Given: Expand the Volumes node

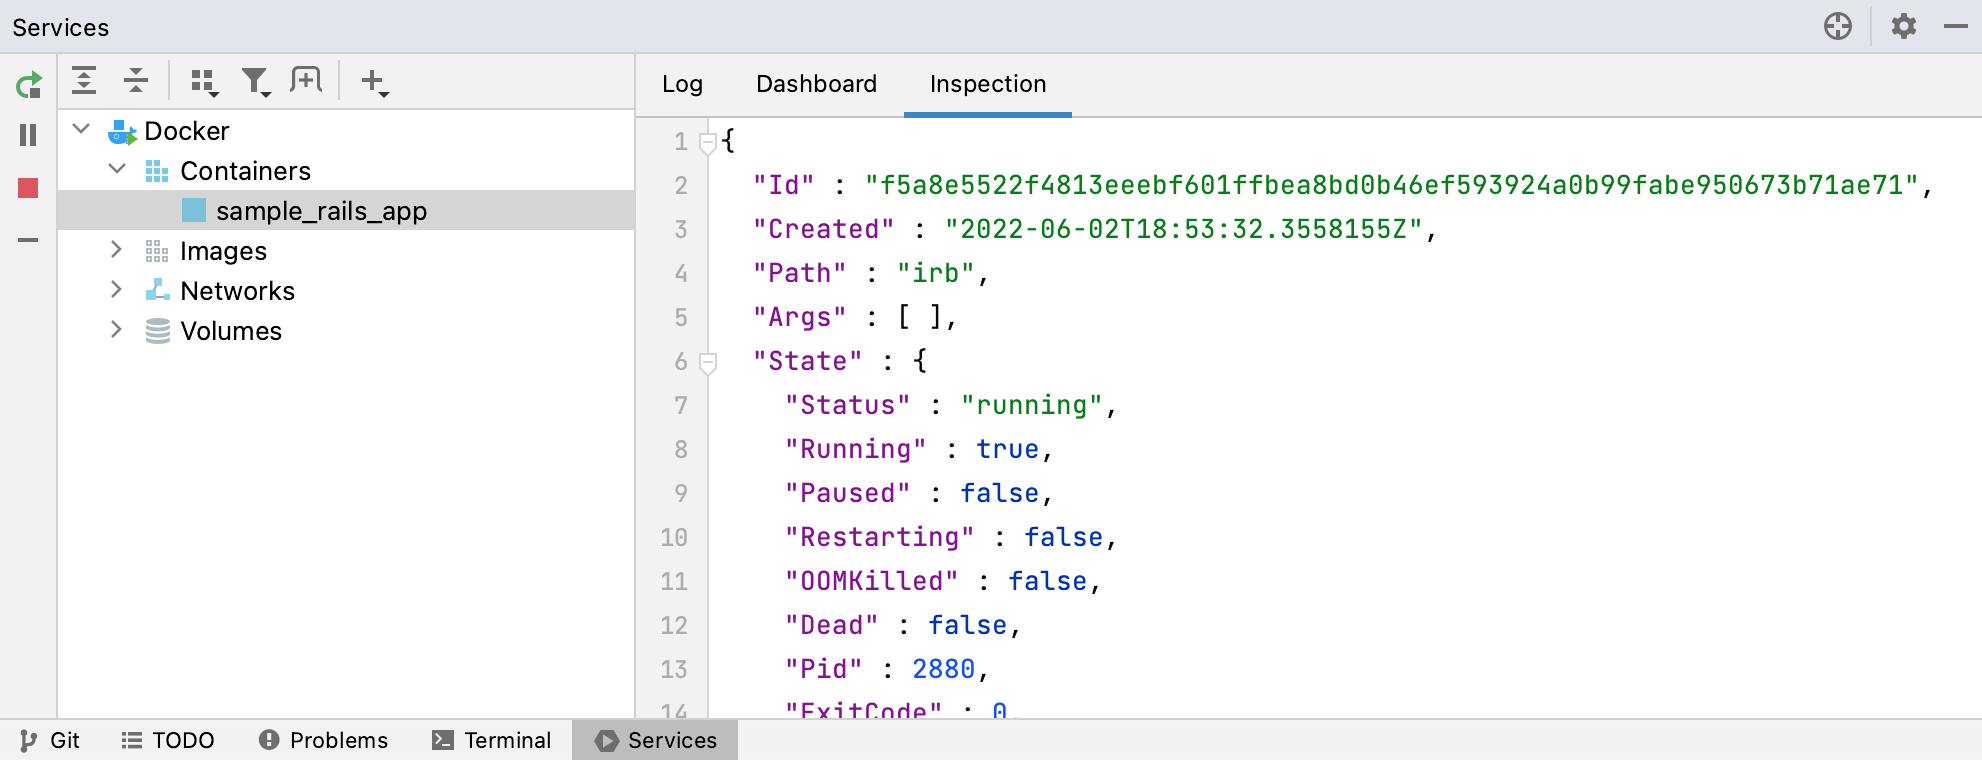Looking at the screenshot, I should click(x=117, y=330).
